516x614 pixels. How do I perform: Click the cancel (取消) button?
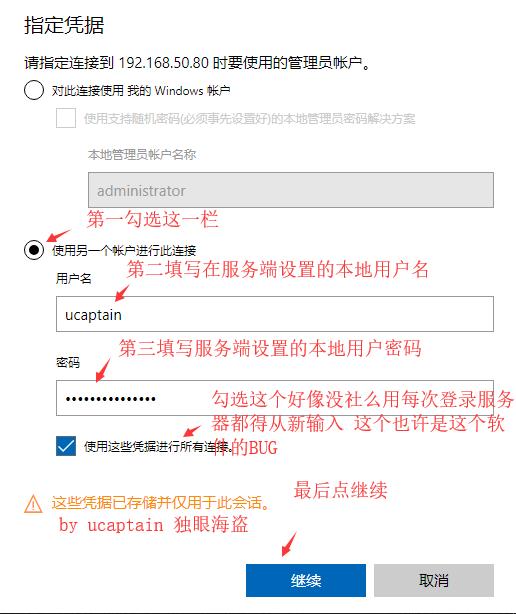[x=434, y=580]
